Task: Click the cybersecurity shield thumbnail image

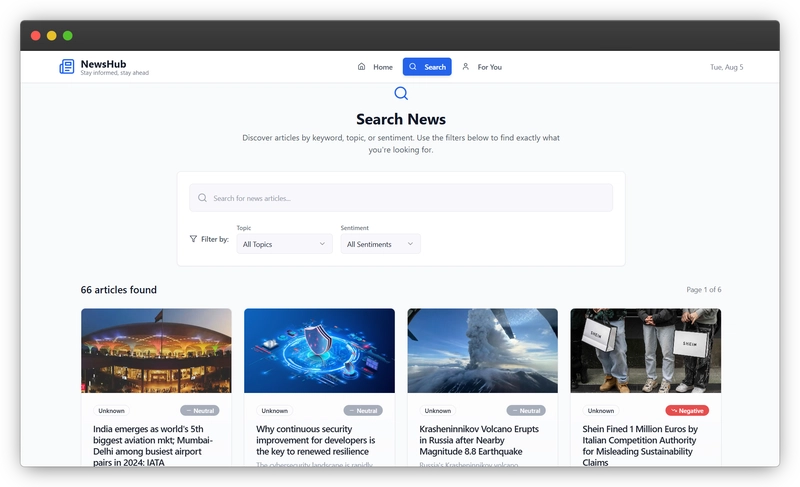Action: tap(319, 350)
